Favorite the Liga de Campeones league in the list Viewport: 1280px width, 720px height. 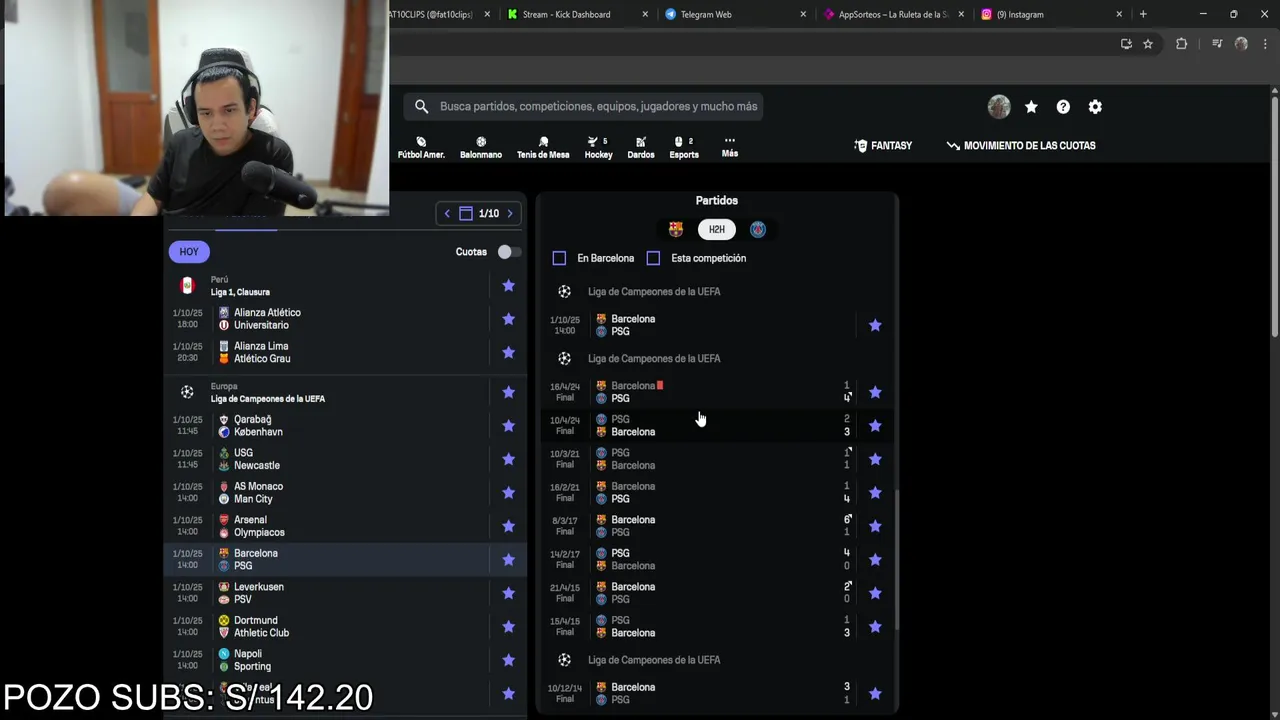point(508,392)
